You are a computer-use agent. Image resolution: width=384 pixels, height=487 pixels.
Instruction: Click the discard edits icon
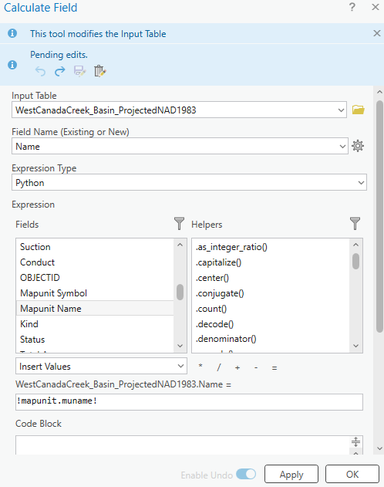(100, 71)
